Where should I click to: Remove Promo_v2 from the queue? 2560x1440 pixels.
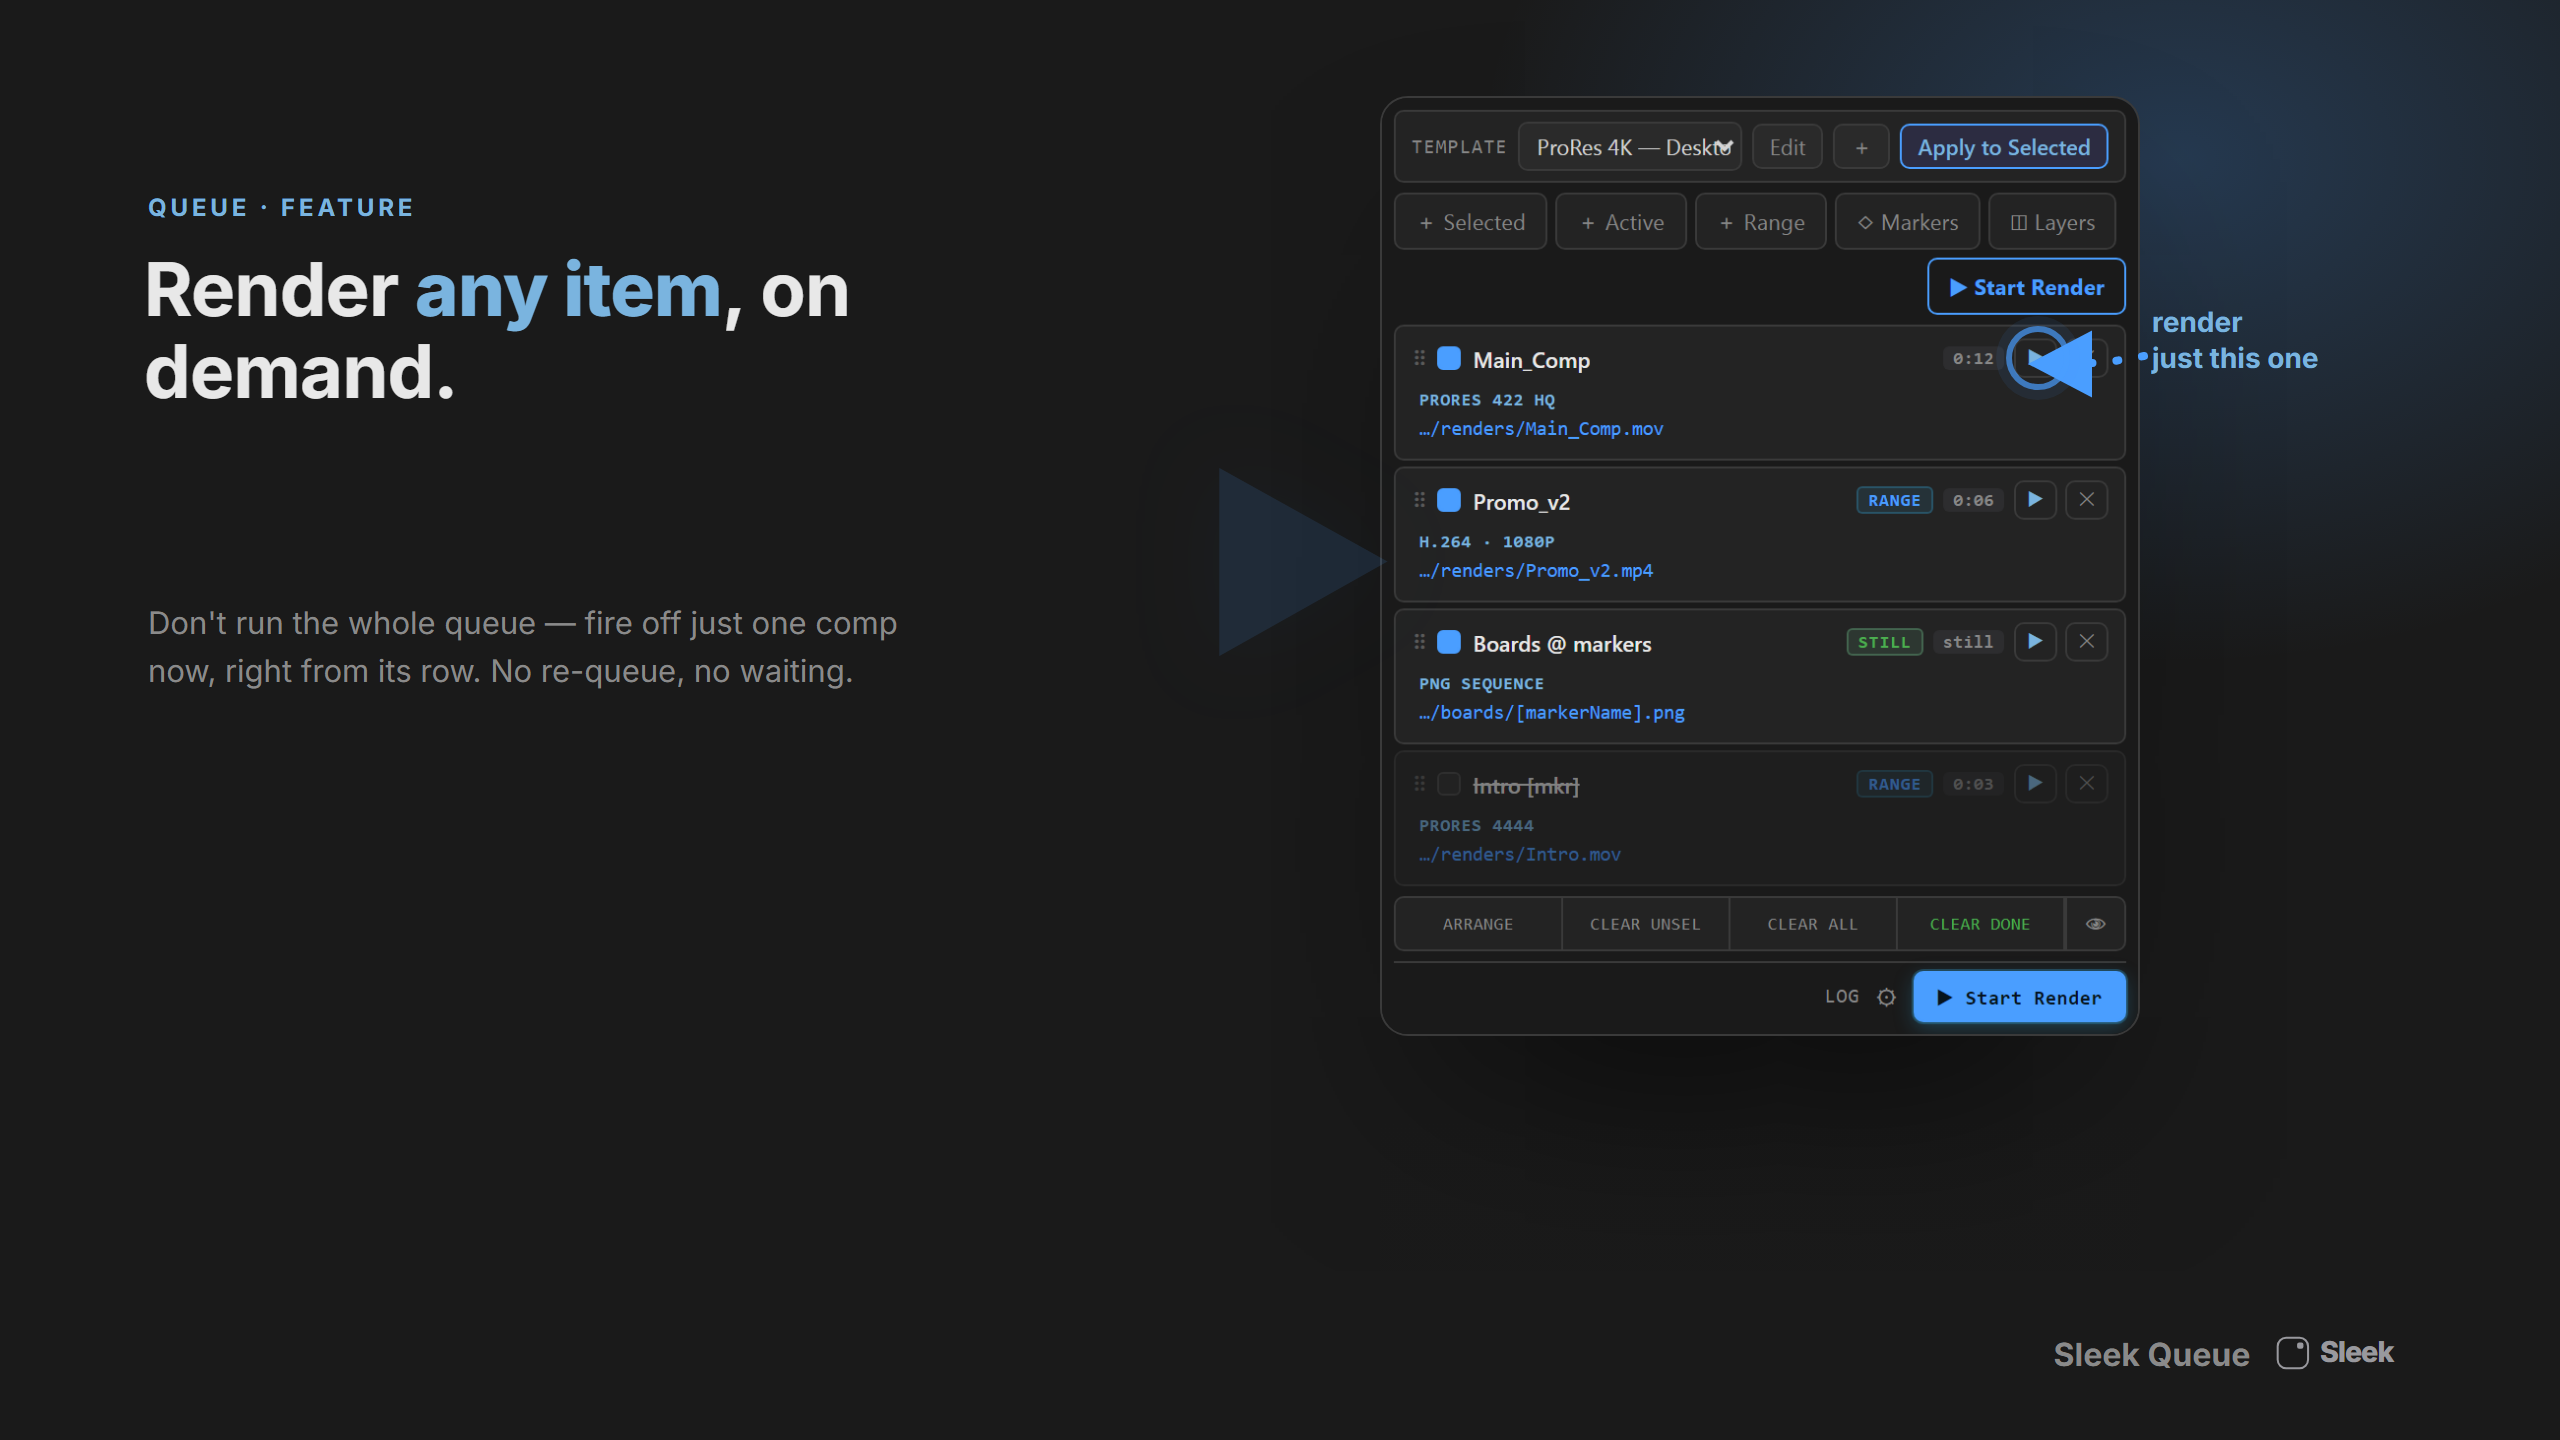2087,500
